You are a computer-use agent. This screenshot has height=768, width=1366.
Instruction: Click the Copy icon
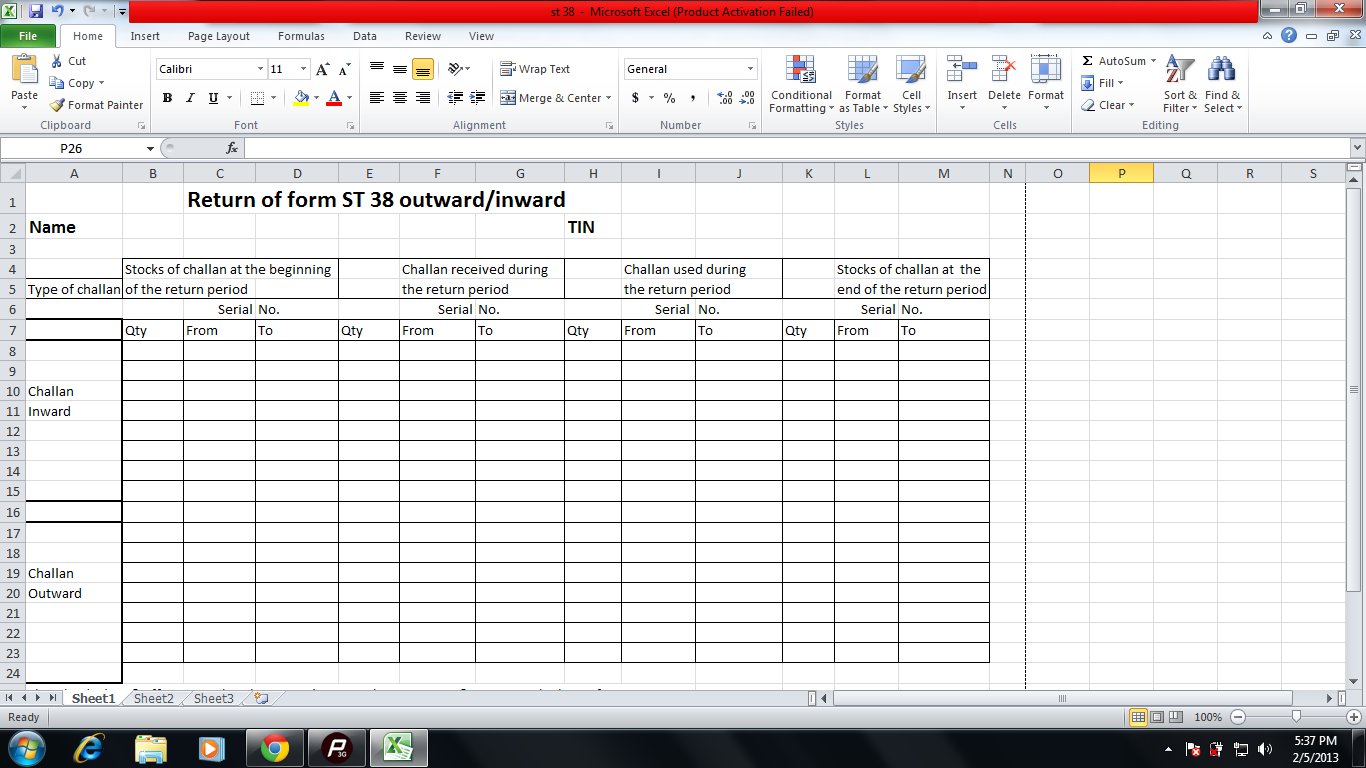57,83
